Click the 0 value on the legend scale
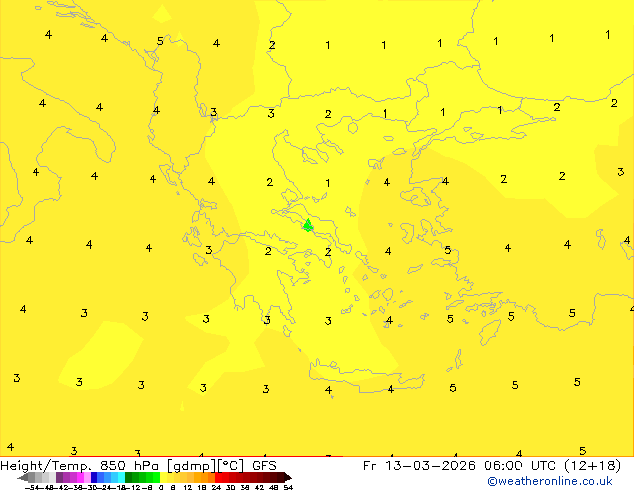This screenshot has width=634, height=490. [x=160, y=487]
